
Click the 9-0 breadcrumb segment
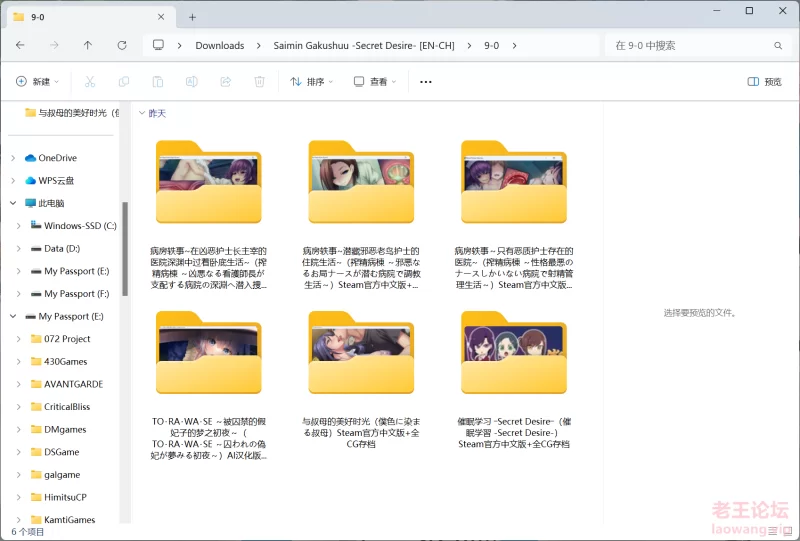[x=491, y=45]
